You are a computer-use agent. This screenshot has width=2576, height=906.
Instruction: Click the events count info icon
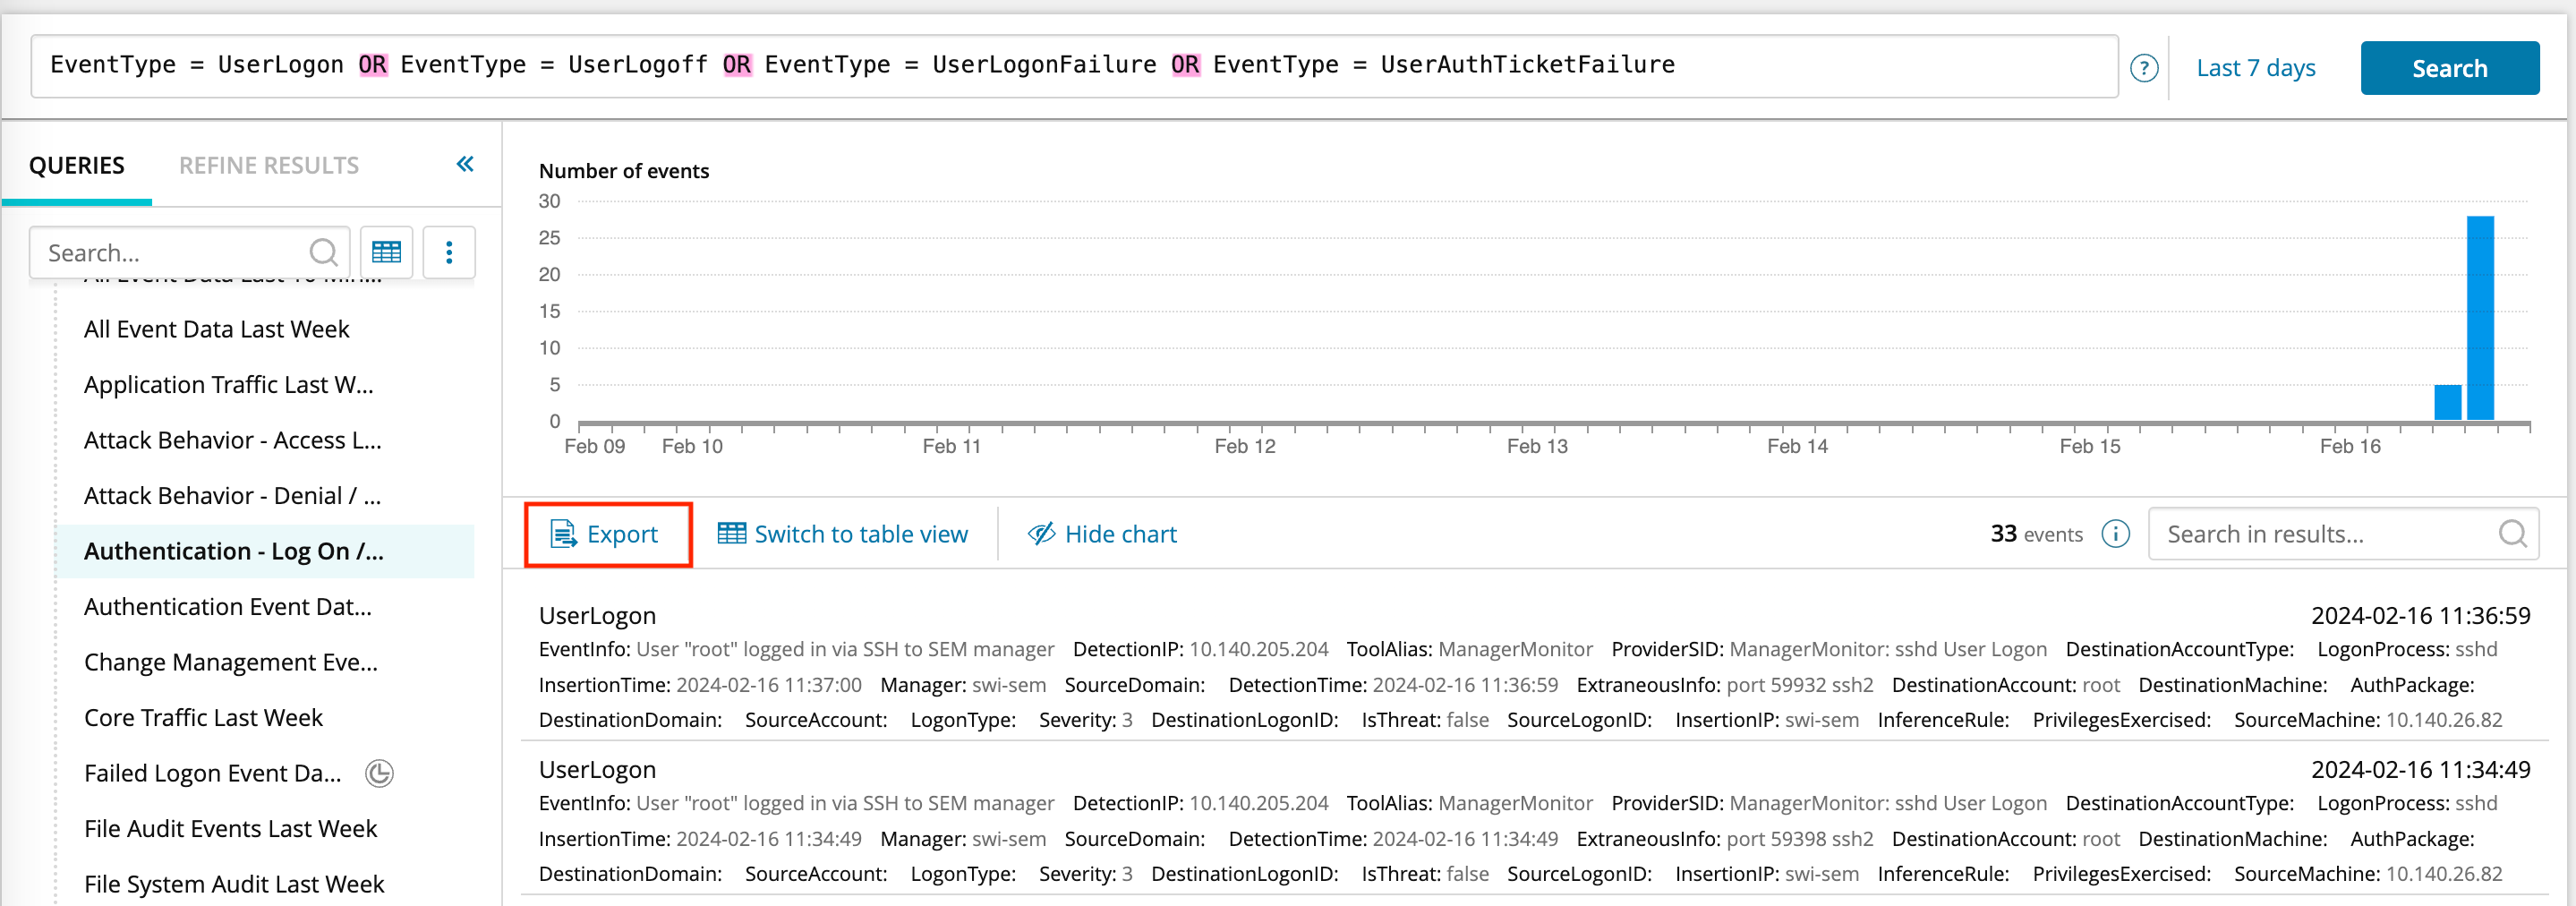pyautogui.click(x=2115, y=534)
